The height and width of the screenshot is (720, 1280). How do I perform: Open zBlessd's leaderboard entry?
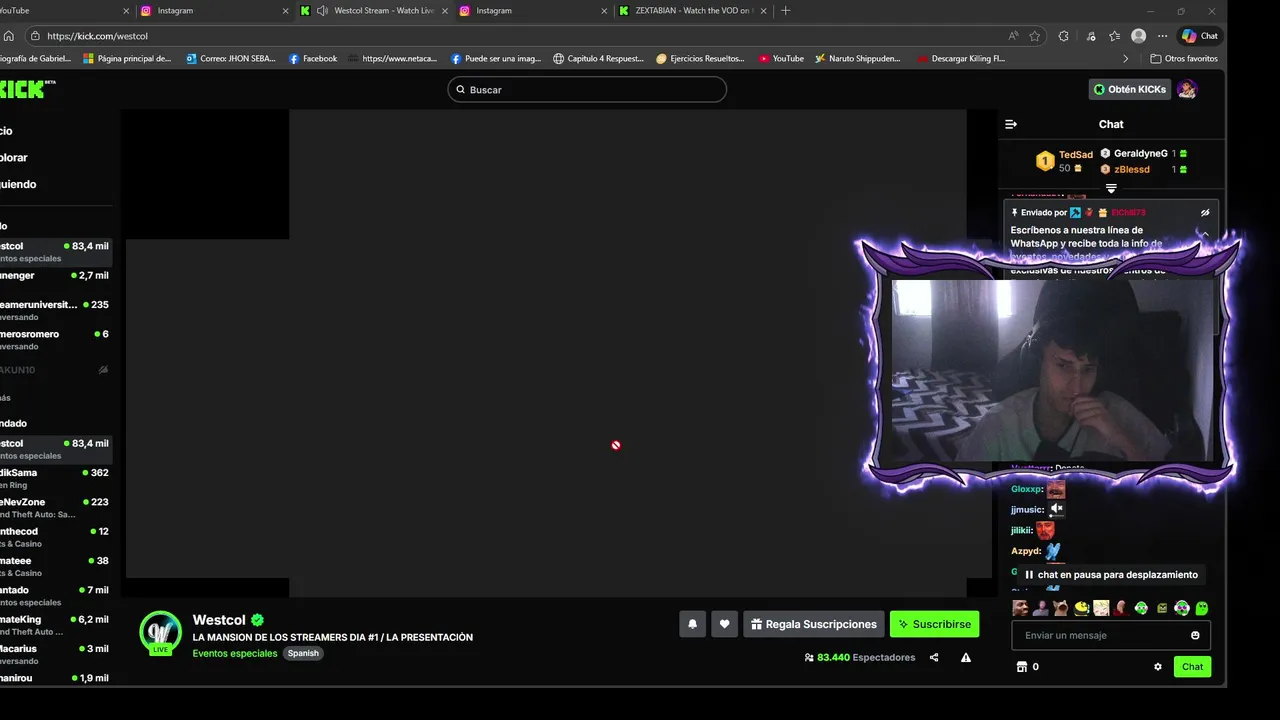tap(1143, 169)
